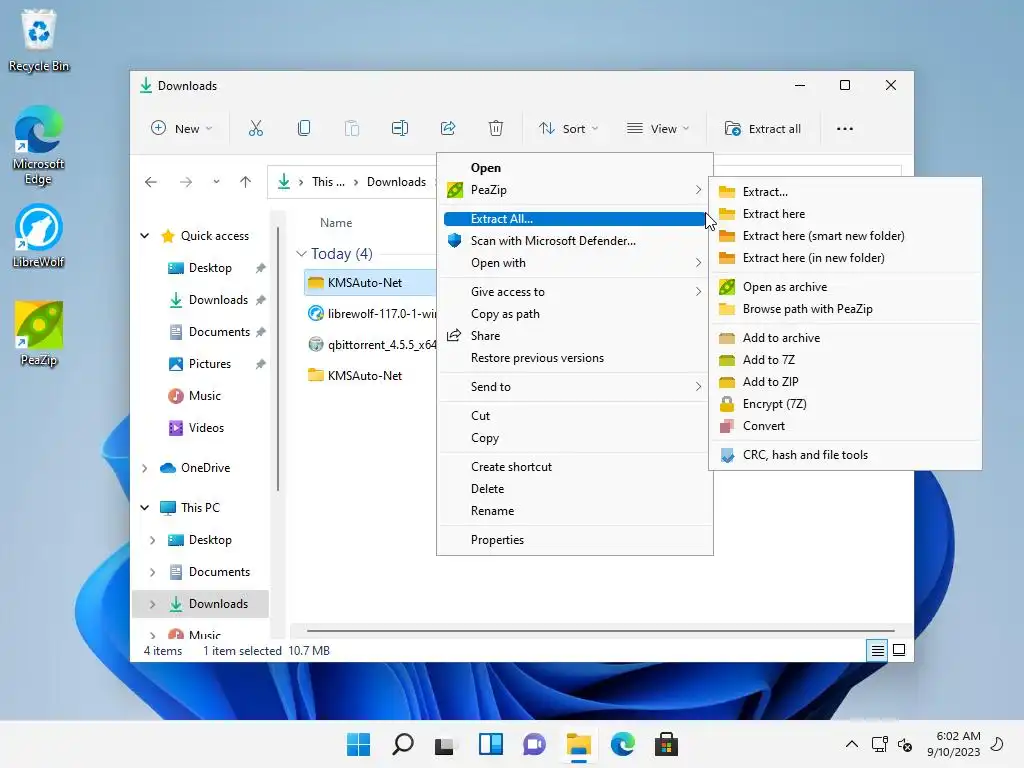Viewport: 1024px width, 768px height.
Task: Select Extract here (smart new folder)
Action: tap(845, 236)
